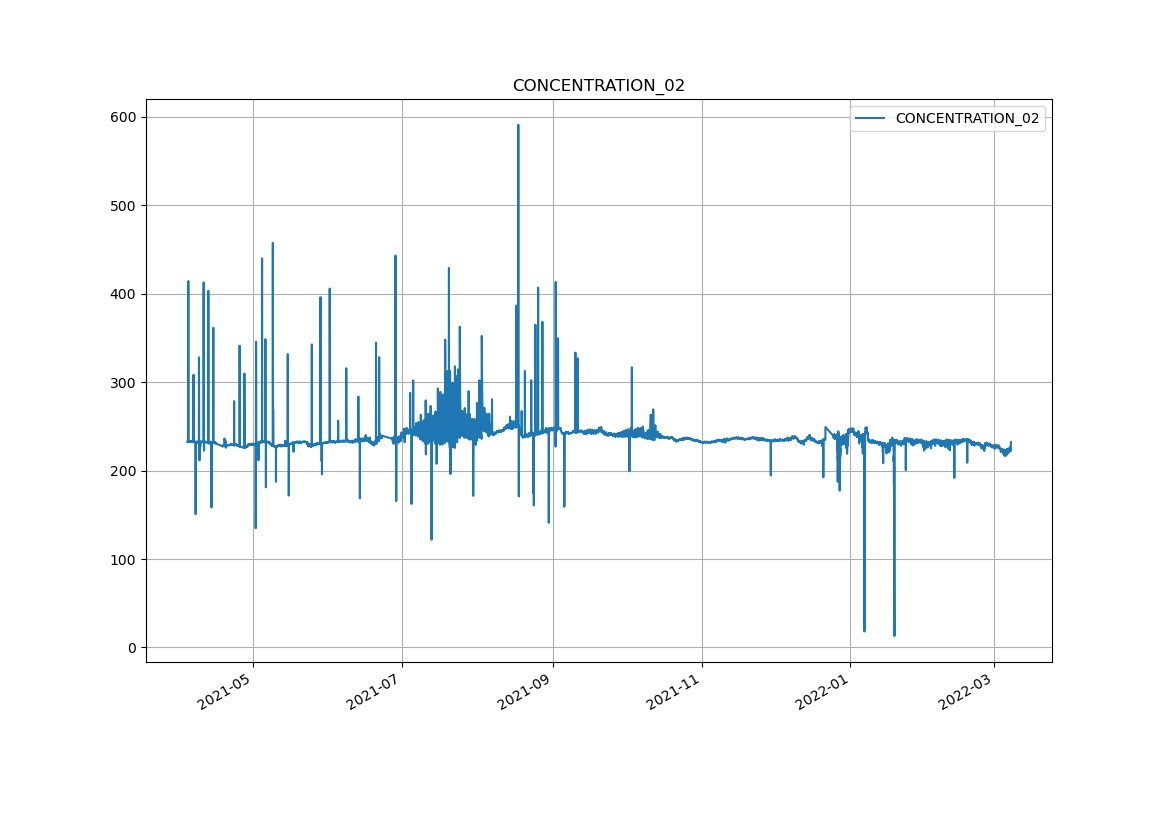Click the 500 y-axis tick label
Viewport: 1169px width, 827px height.
click(x=124, y=206)
